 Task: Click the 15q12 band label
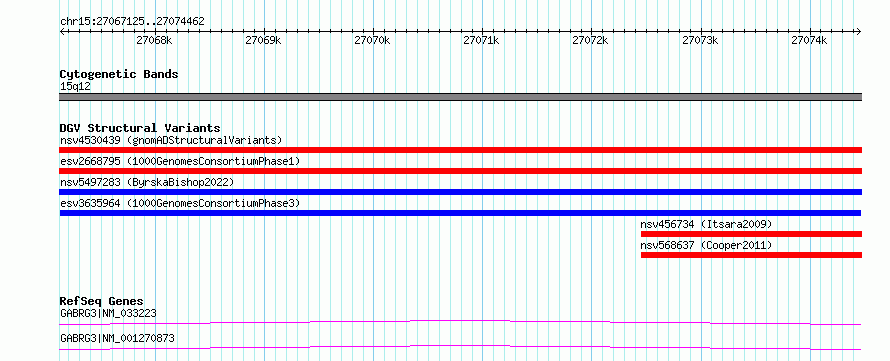[75, 87]
